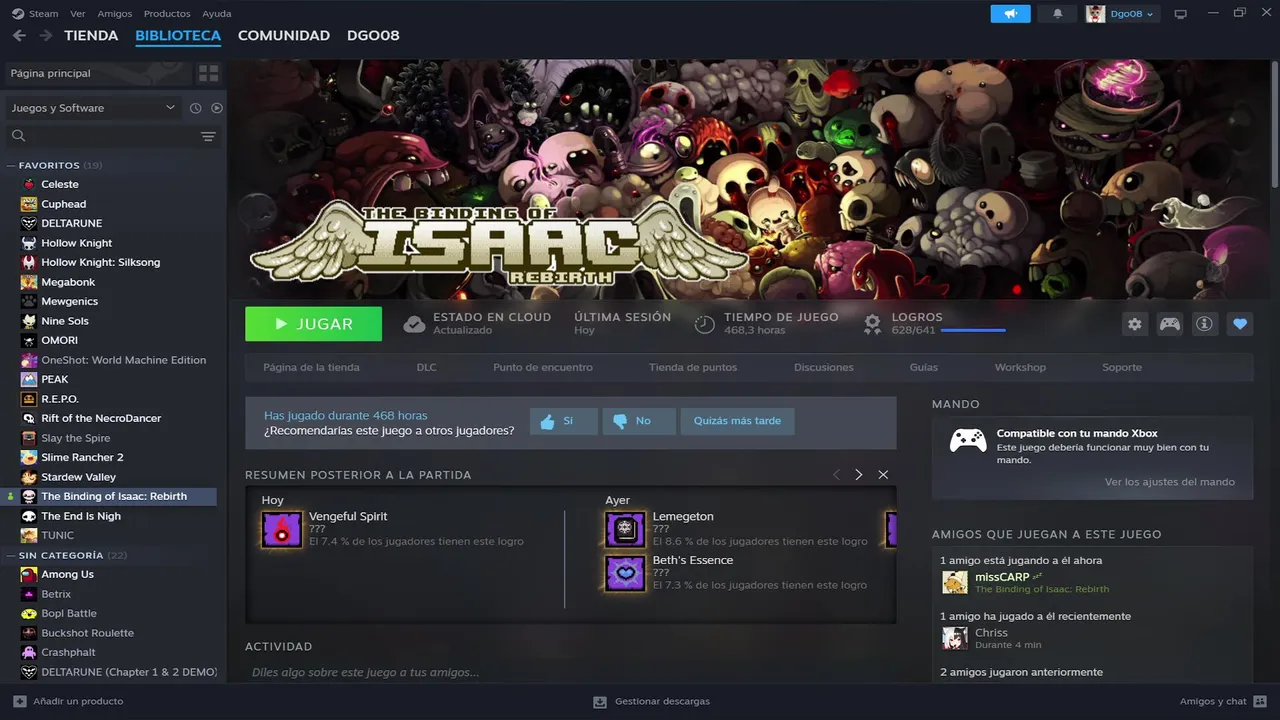Open the BIBLIOTECA tab
This screenshot has width=1280, height=720.
tap(178, 35)
